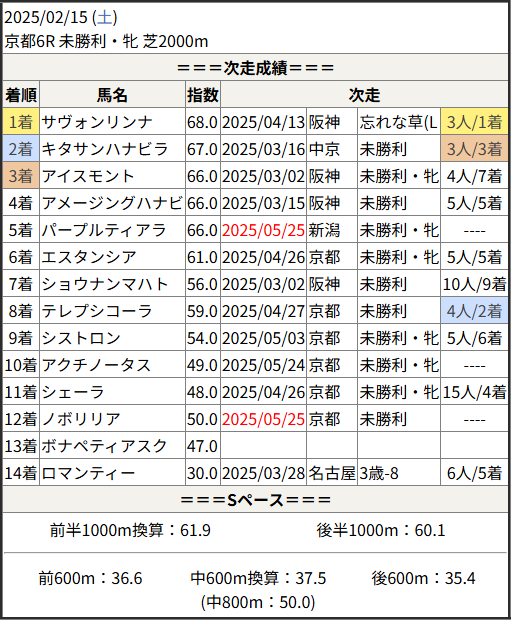This screenshot has width=511, height=620.
Task: Click the Sペース section heading
Action: coord(256,500)
